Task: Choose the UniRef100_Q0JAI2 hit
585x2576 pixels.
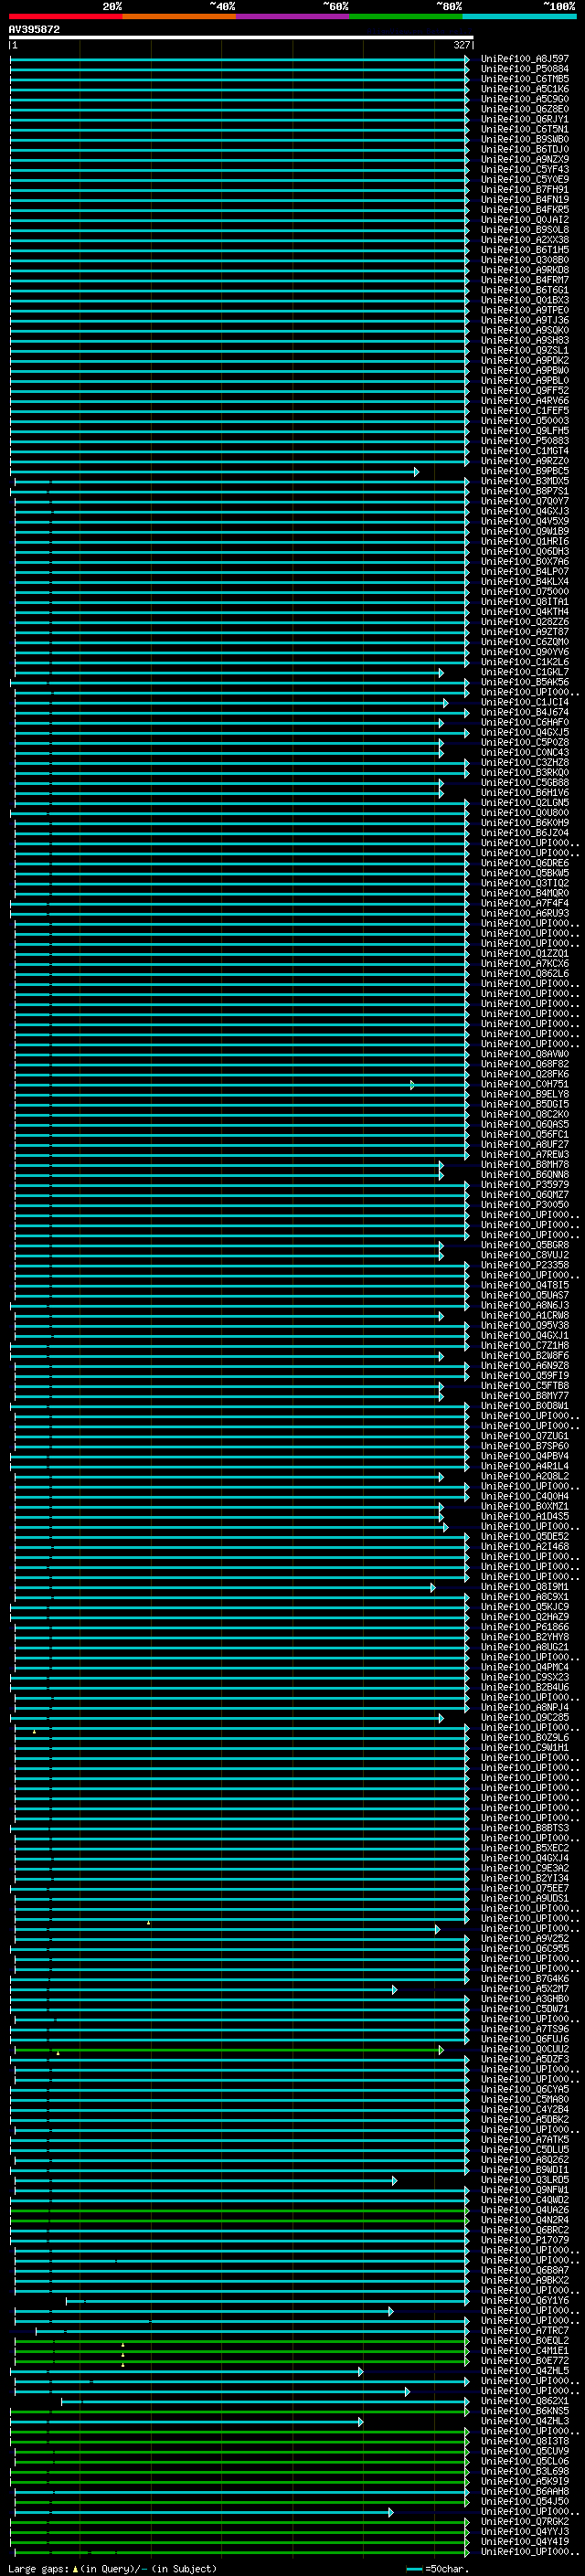Action: tap(525, 220)
